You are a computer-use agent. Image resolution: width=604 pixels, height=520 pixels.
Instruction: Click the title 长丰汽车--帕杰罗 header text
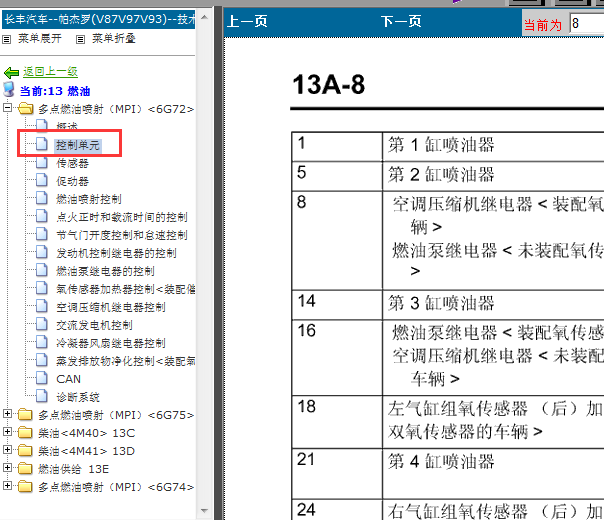(x=99, y=19)
